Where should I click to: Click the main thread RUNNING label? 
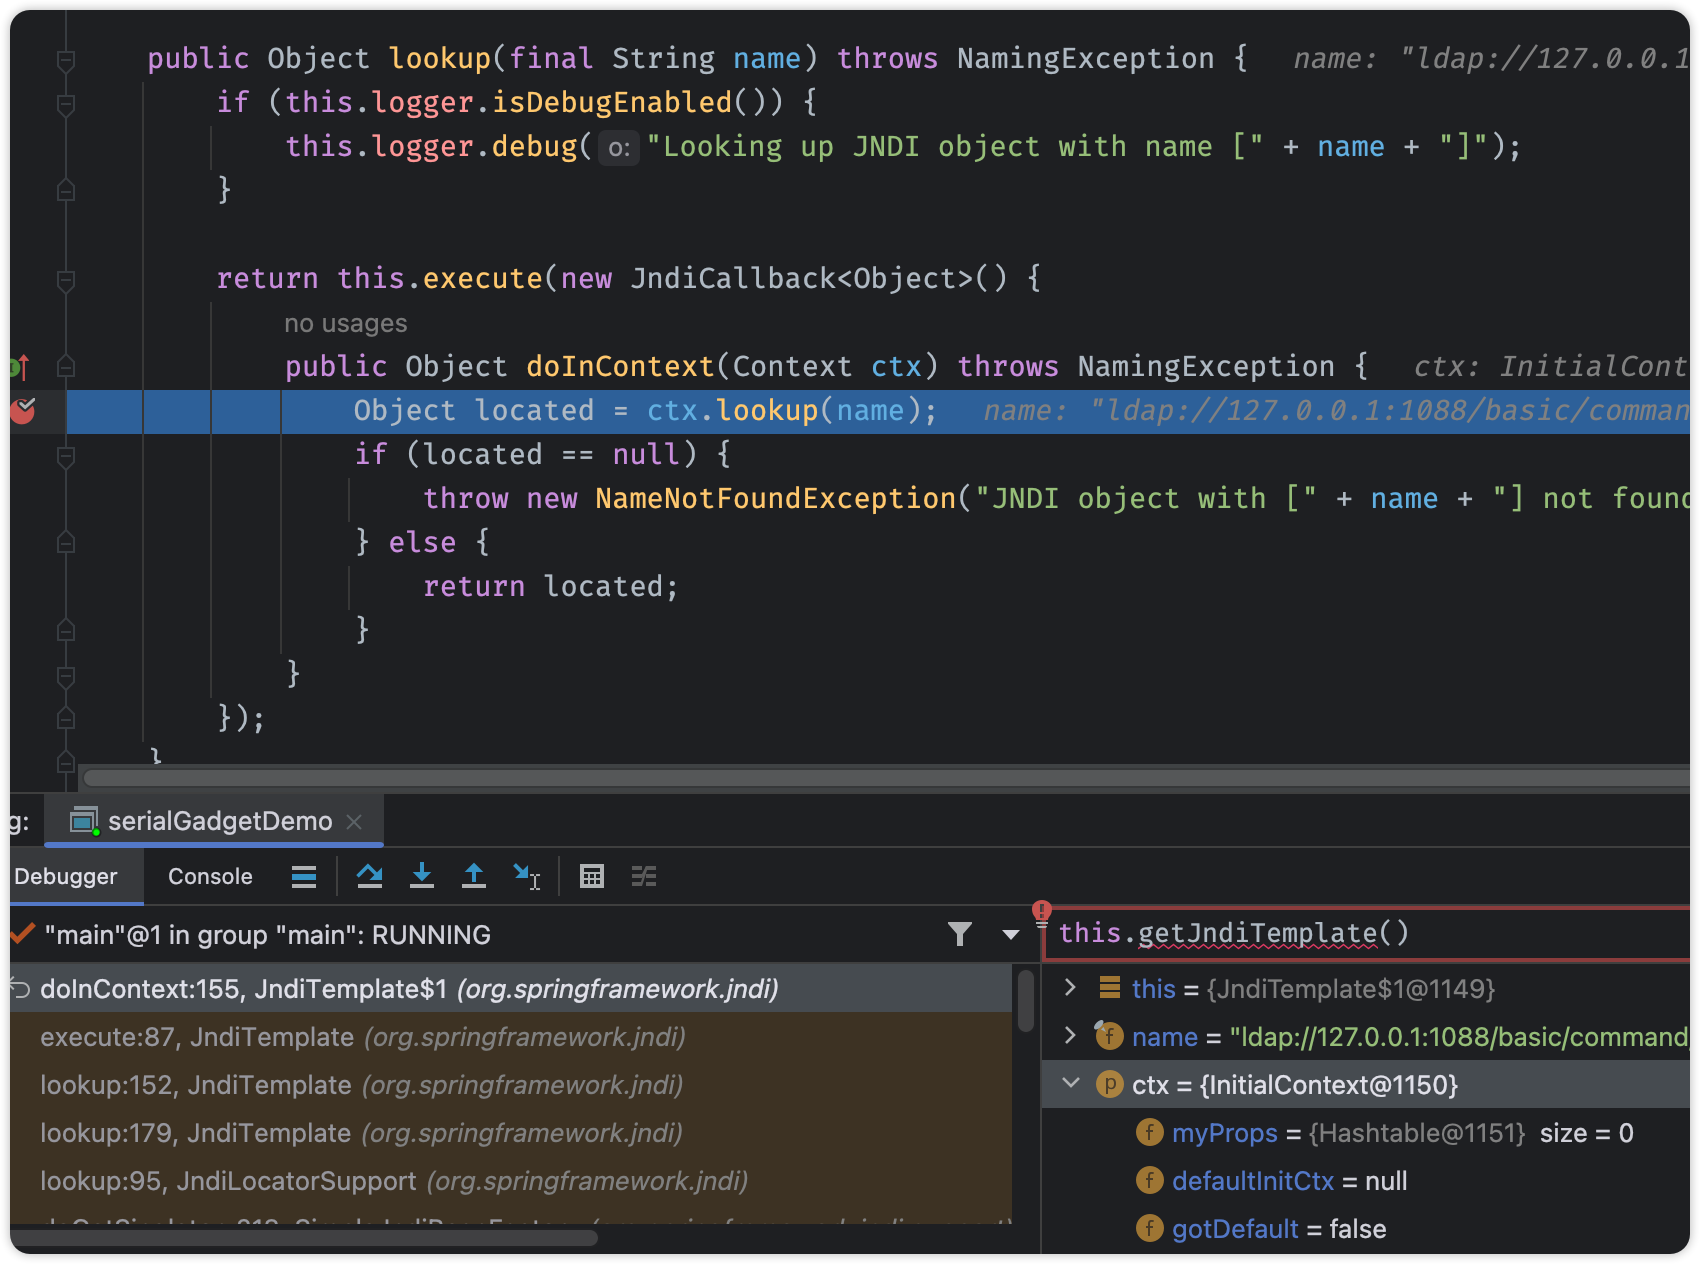267,935
